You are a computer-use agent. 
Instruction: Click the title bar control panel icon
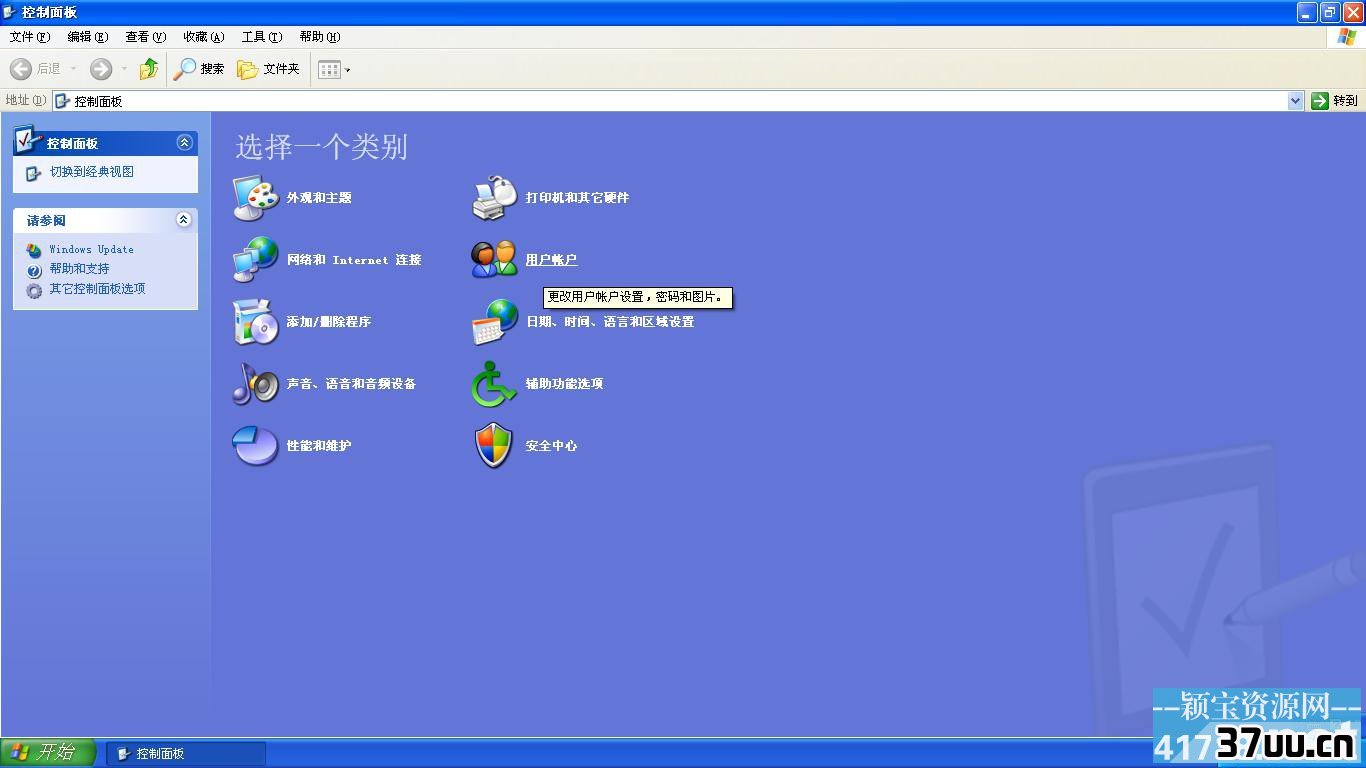[x=10, y=12]
